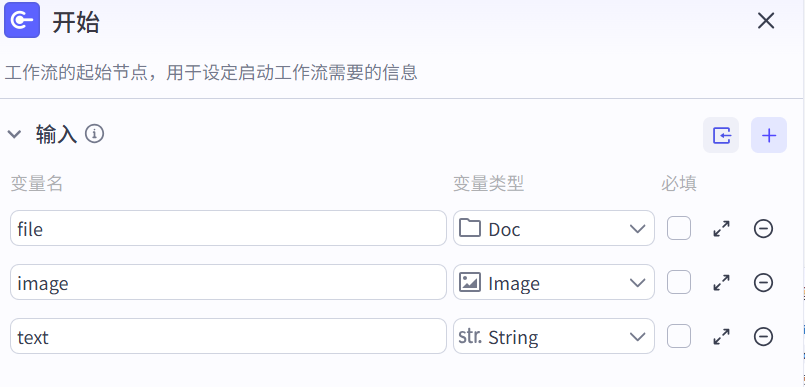Remove the image variable row
The width and height of the screenshot is (805, 387).
coord(763,282)
